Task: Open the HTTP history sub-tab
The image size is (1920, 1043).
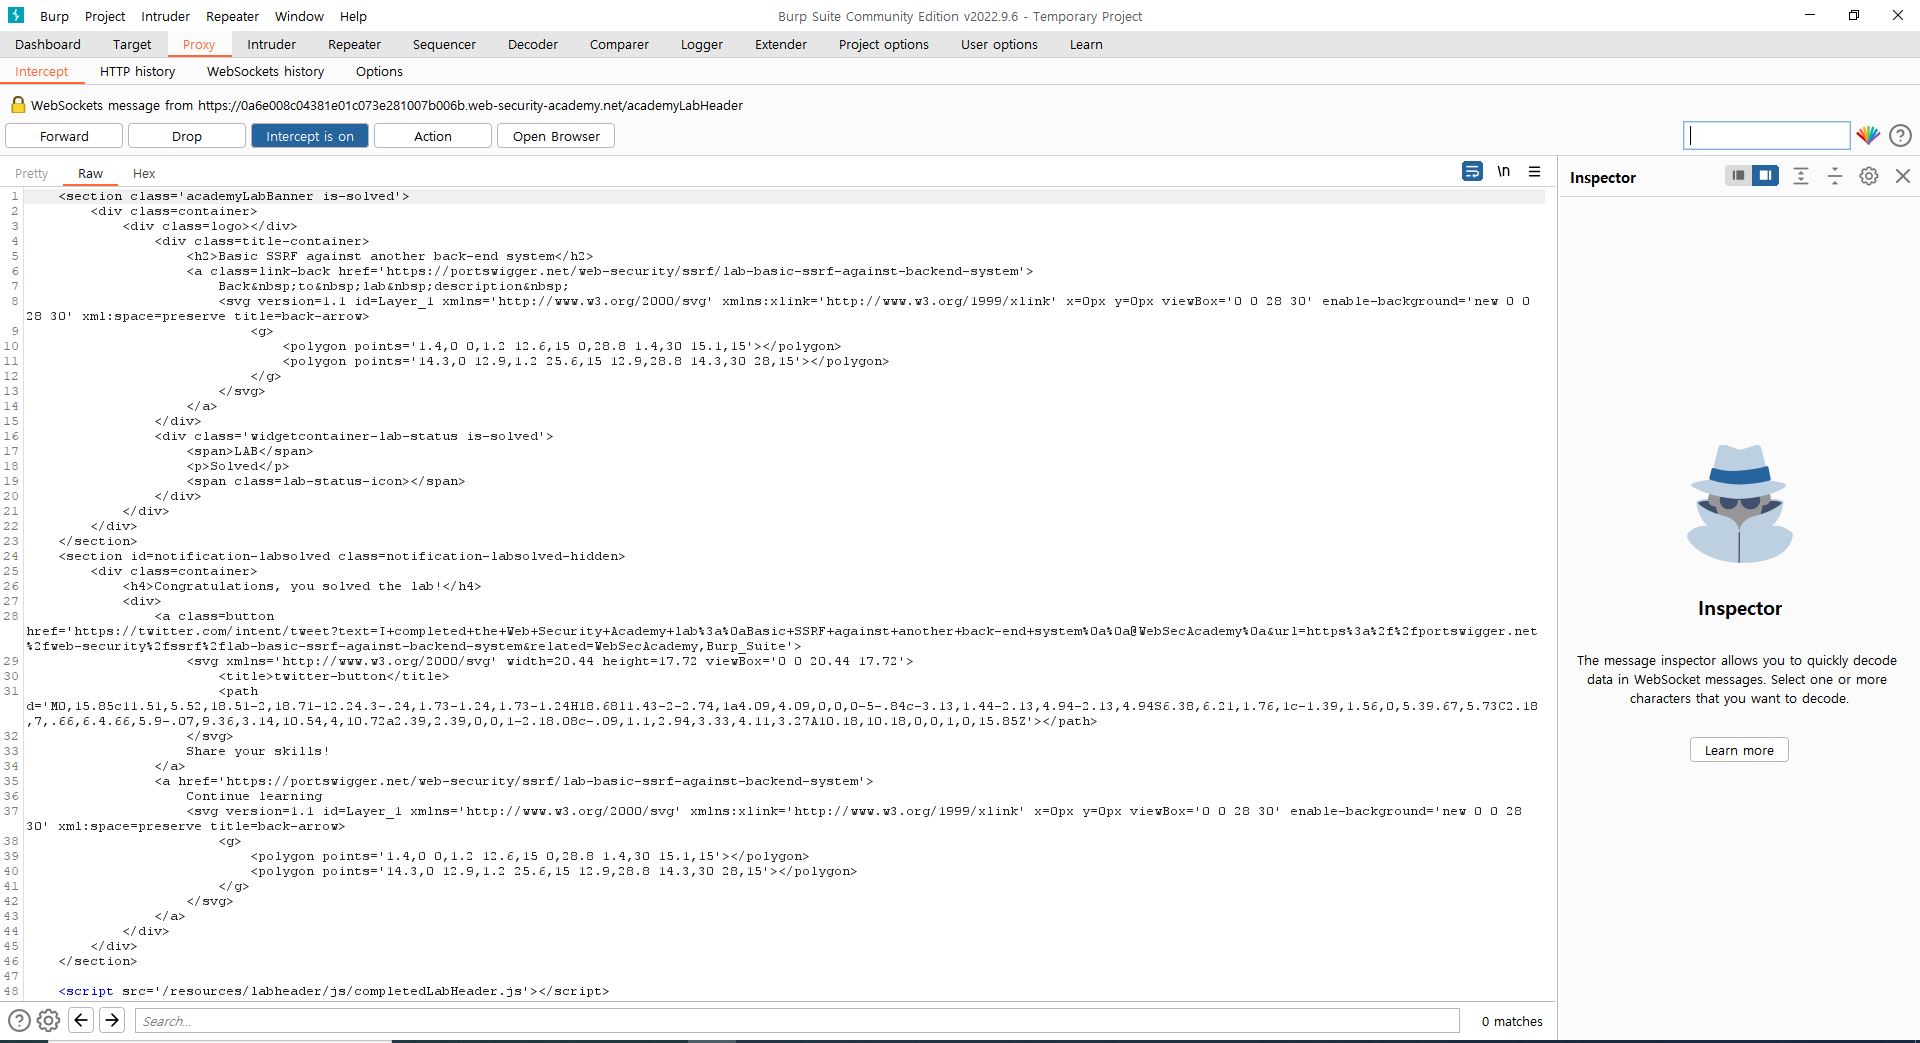Action: pyautogui.click(x=137, y=71)
